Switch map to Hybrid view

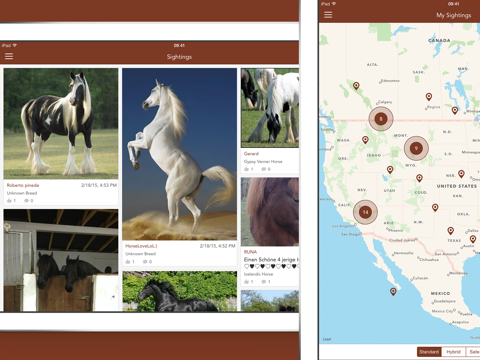453,352
